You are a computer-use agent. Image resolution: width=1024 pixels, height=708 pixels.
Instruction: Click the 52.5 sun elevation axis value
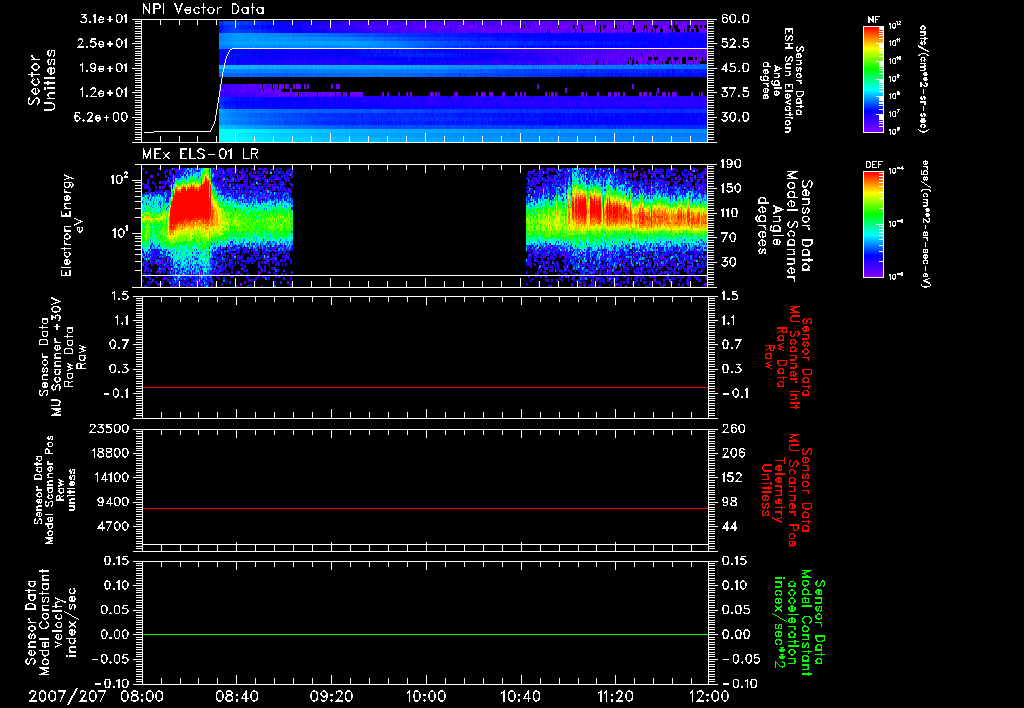(x=735, y=43)
